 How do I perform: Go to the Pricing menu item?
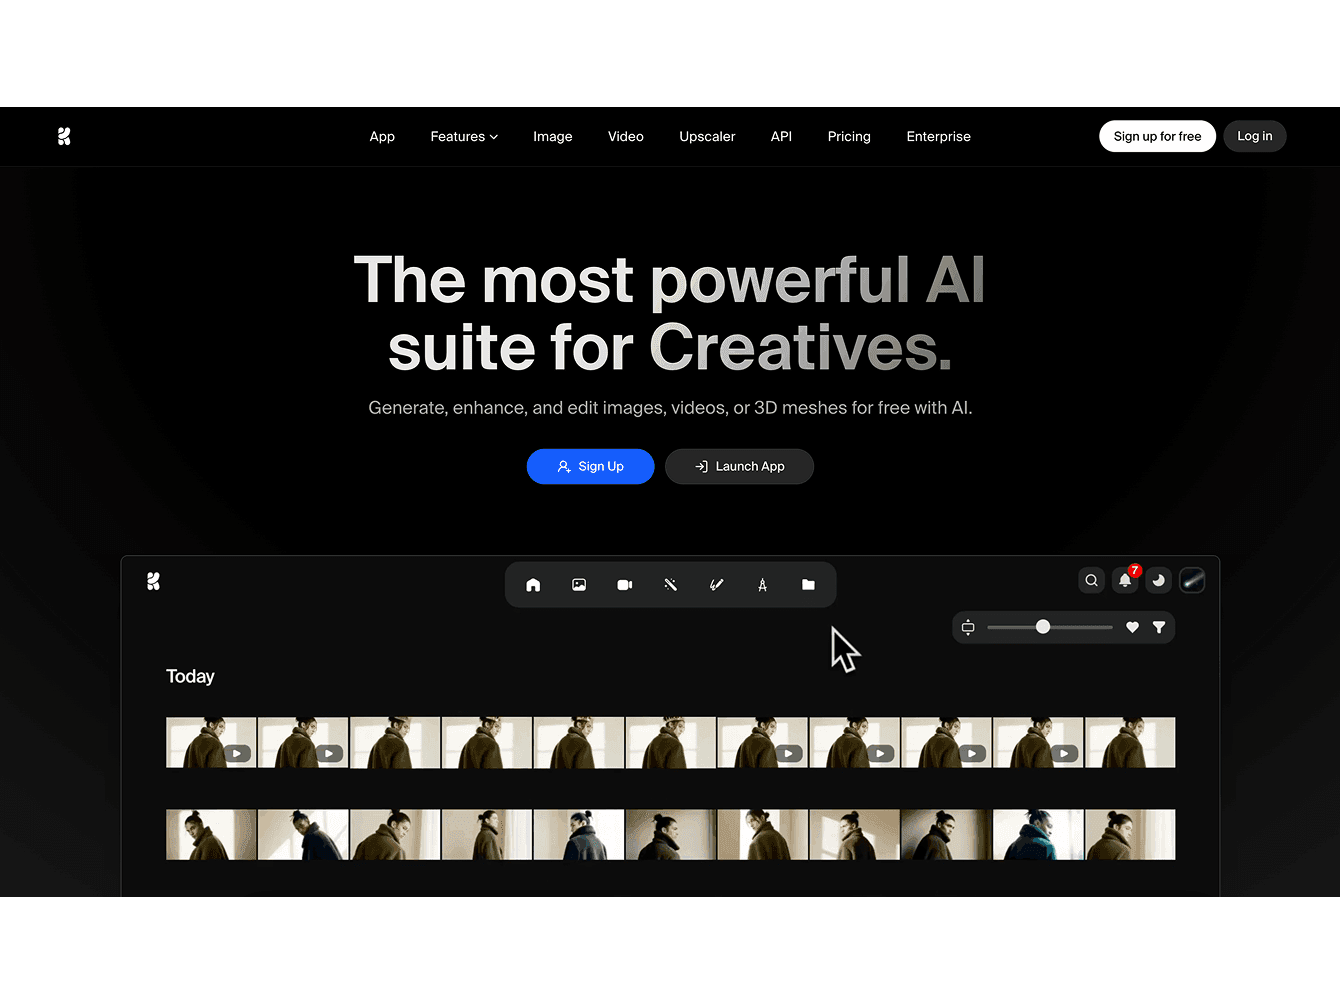pyautogui.click(x=848, y=136)
